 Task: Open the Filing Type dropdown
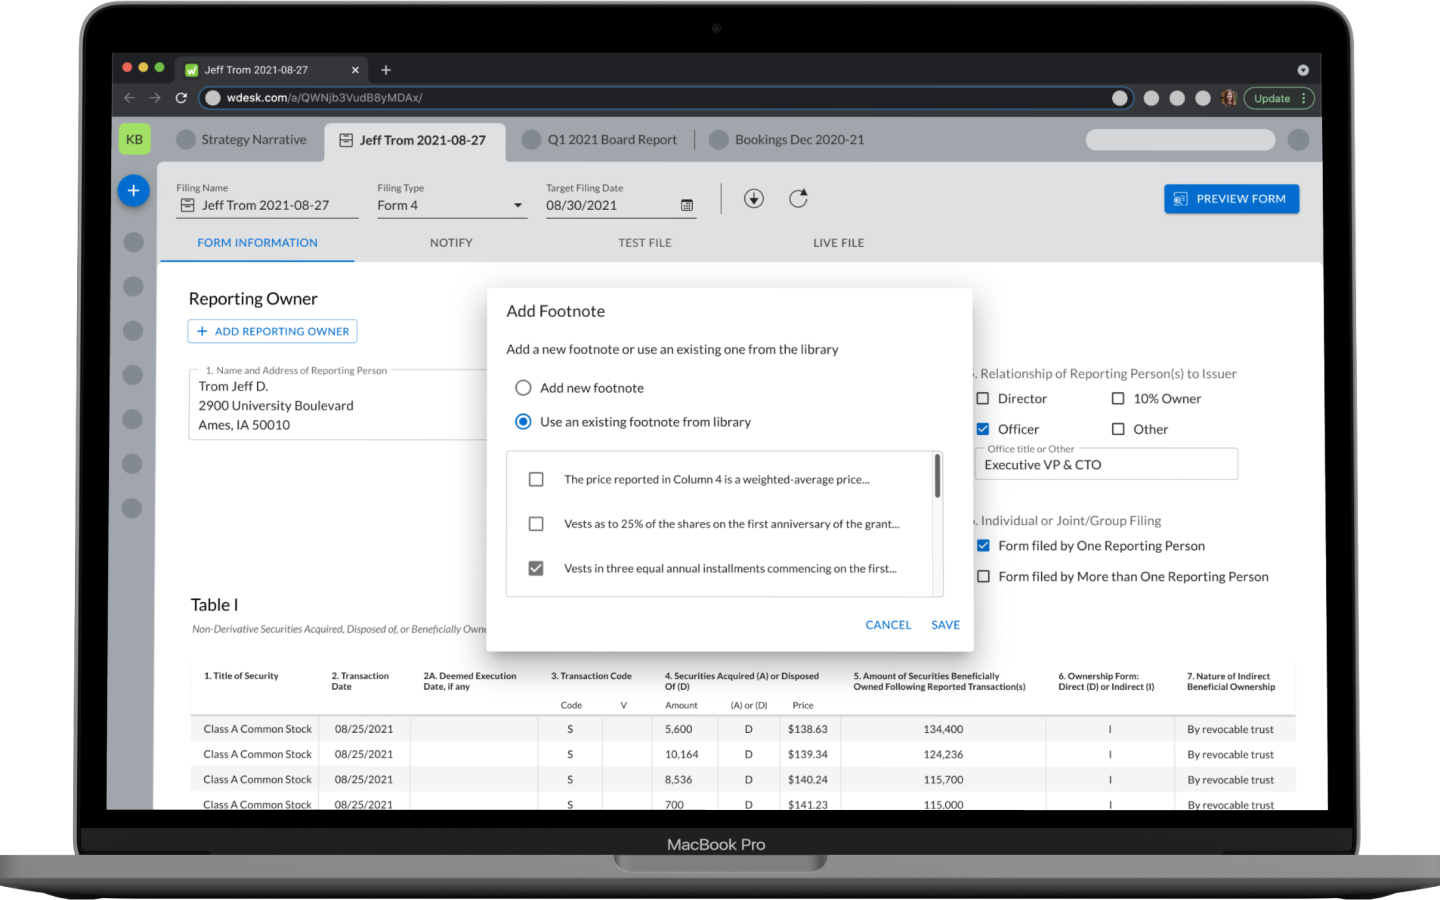[x=451, y=205]
